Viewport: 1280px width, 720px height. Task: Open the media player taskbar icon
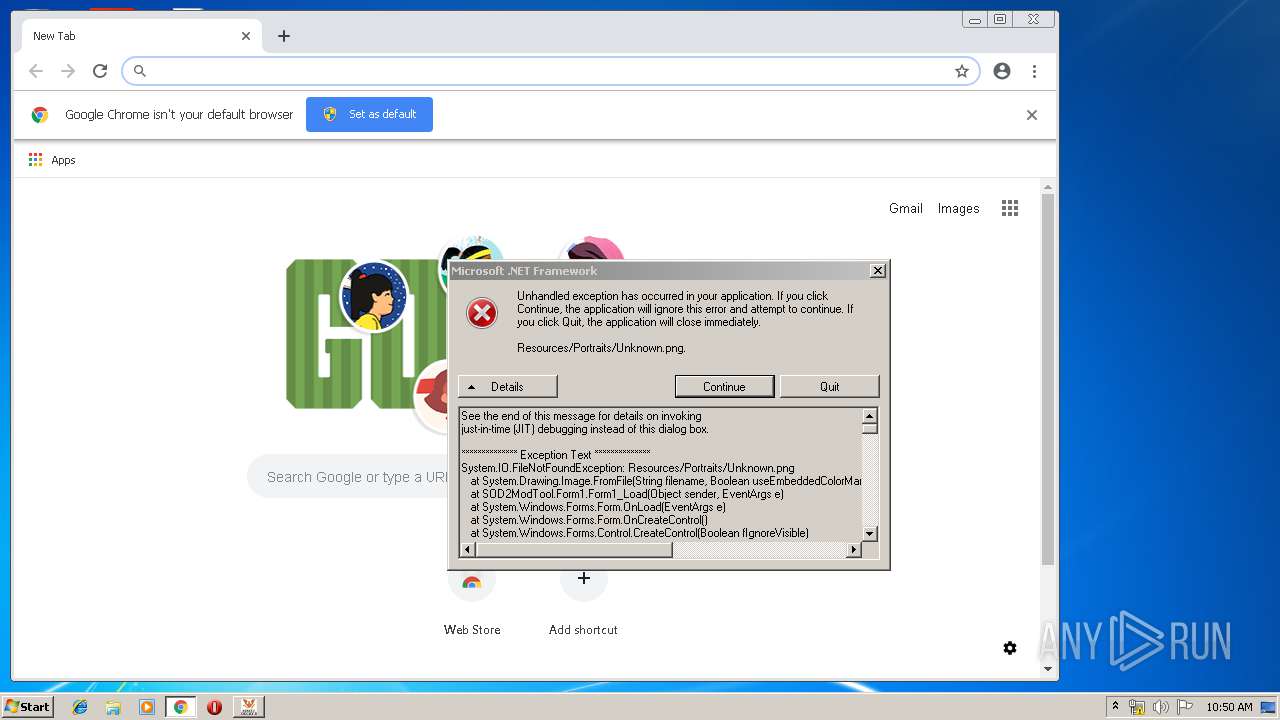click(147, 707)
